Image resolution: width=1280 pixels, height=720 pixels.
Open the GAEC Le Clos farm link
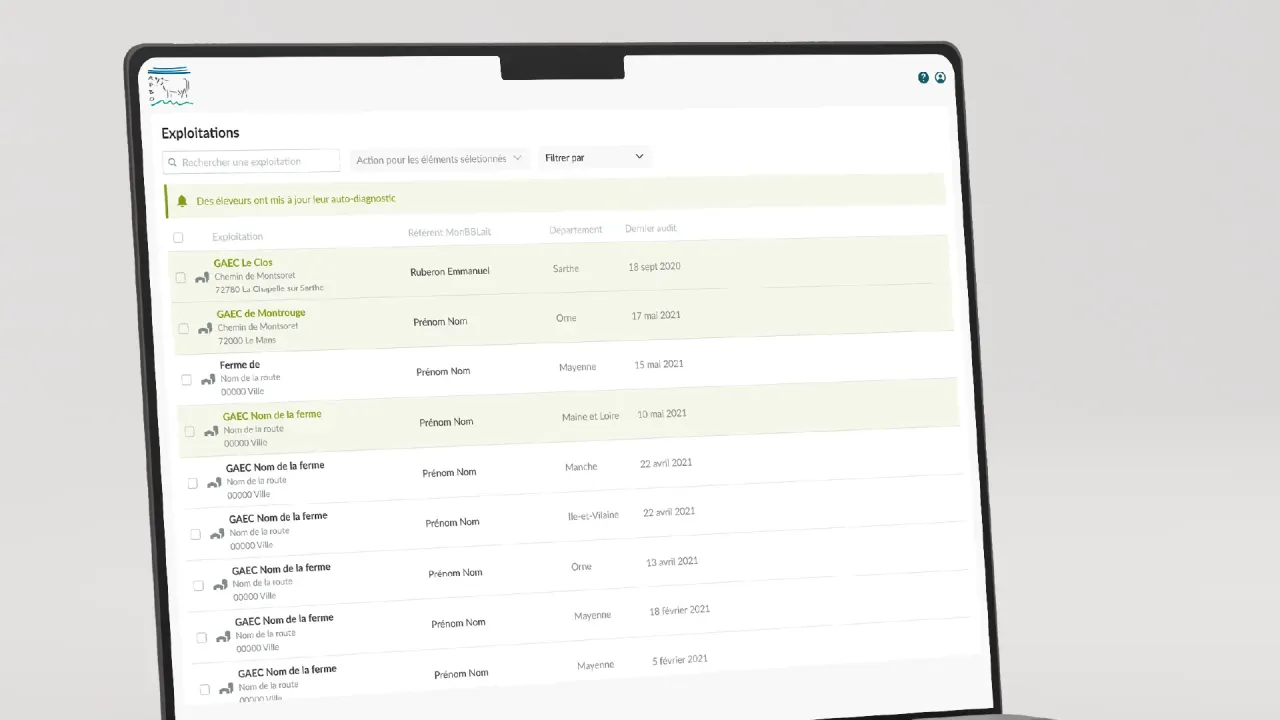point(243,263)
